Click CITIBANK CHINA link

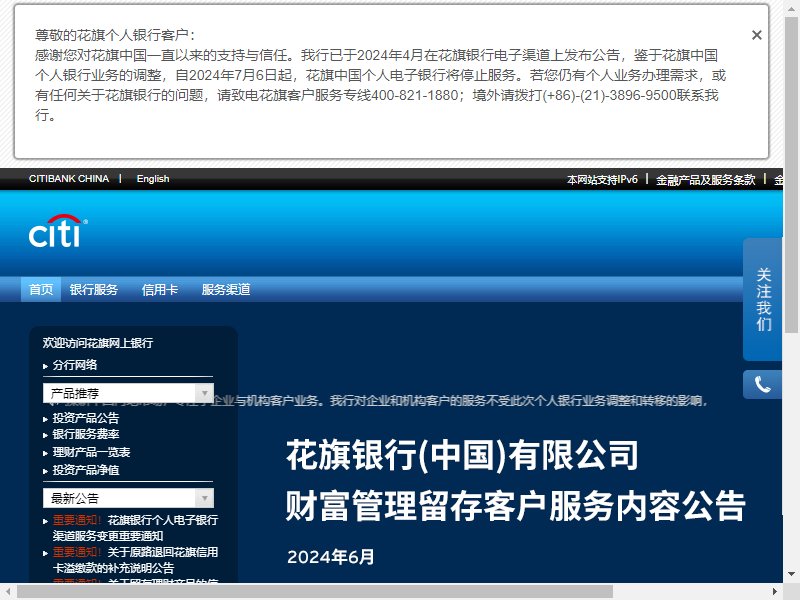69,179
